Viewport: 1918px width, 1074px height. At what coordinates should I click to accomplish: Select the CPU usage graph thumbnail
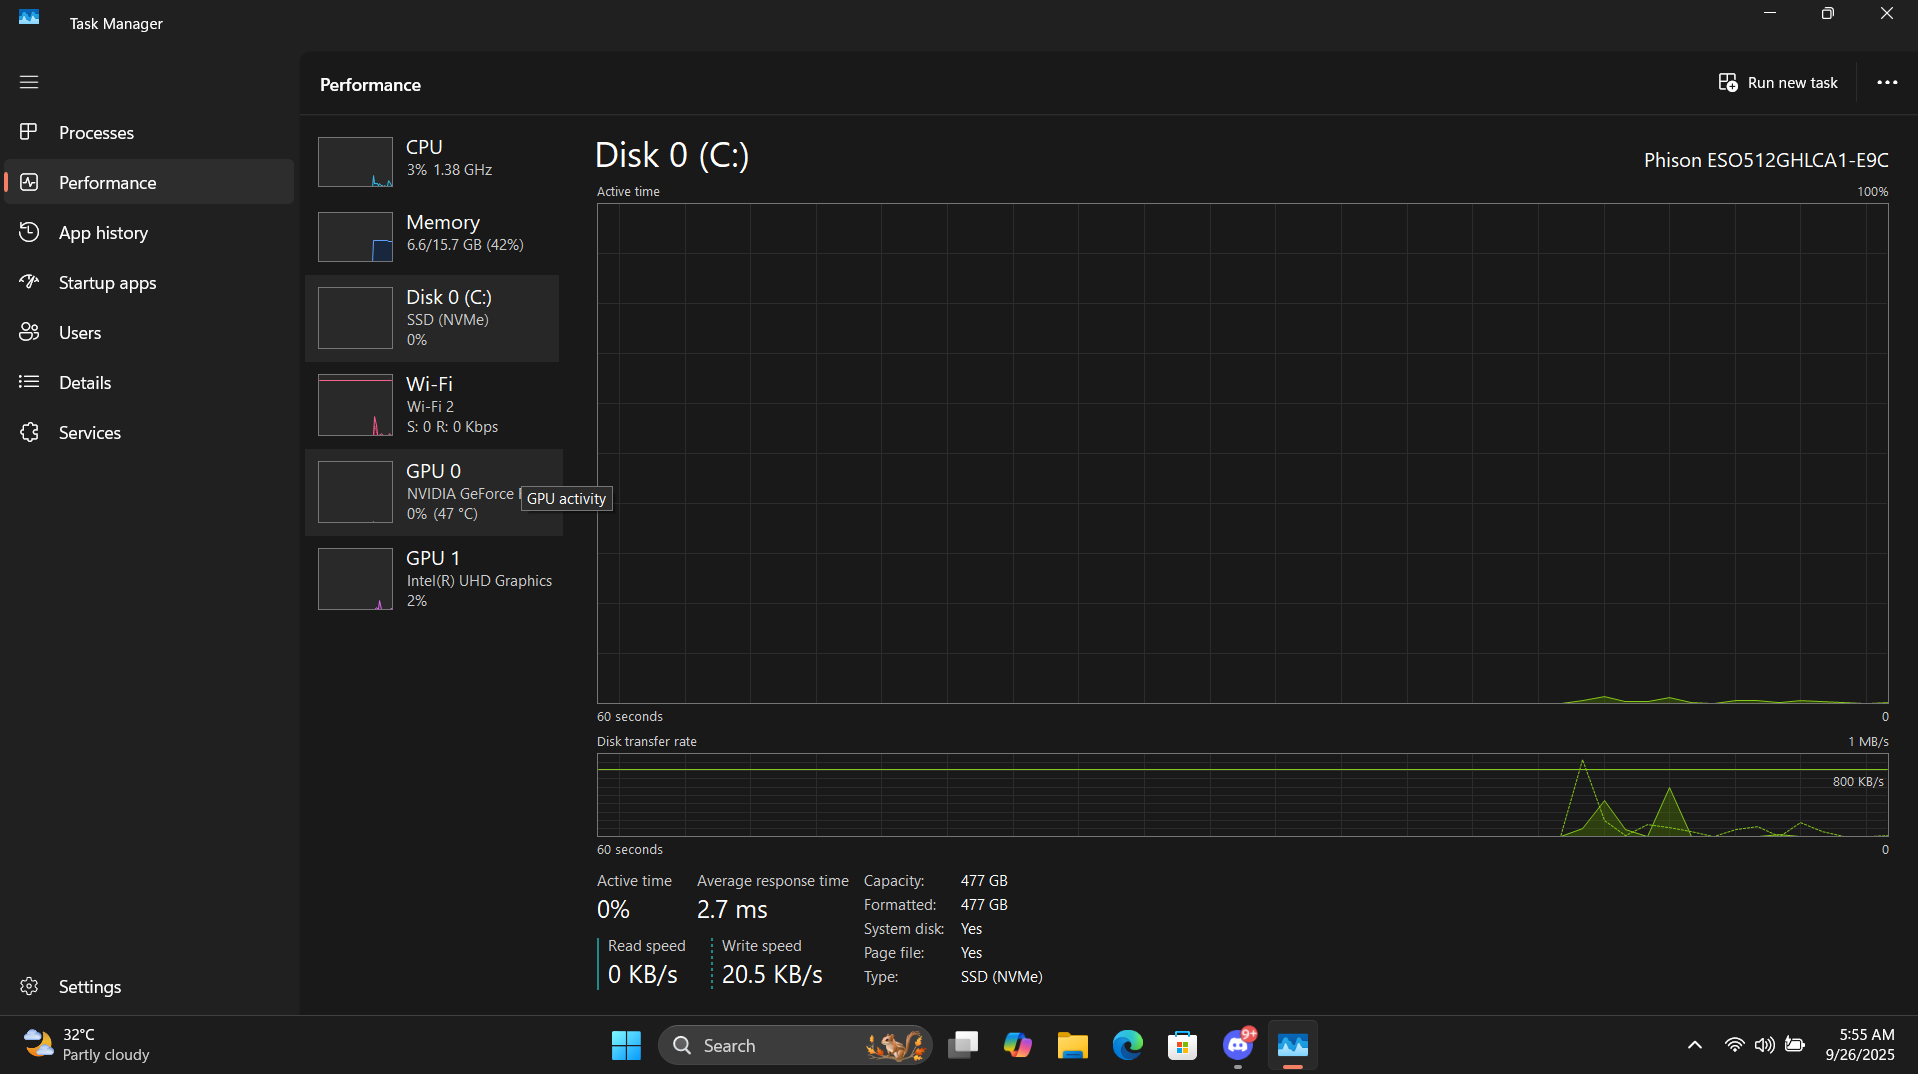[355, 162]
